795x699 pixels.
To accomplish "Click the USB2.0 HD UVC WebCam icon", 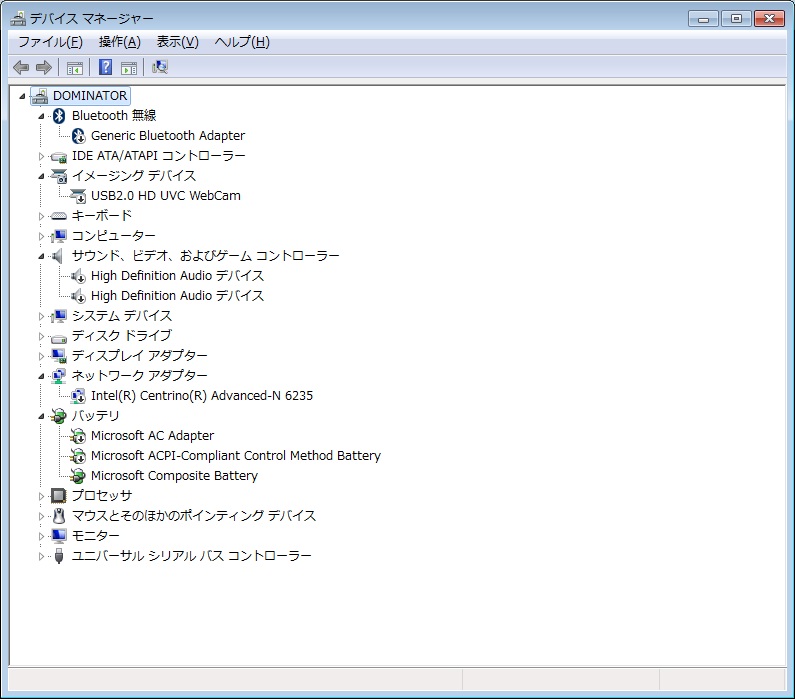I will click(78, 196).
